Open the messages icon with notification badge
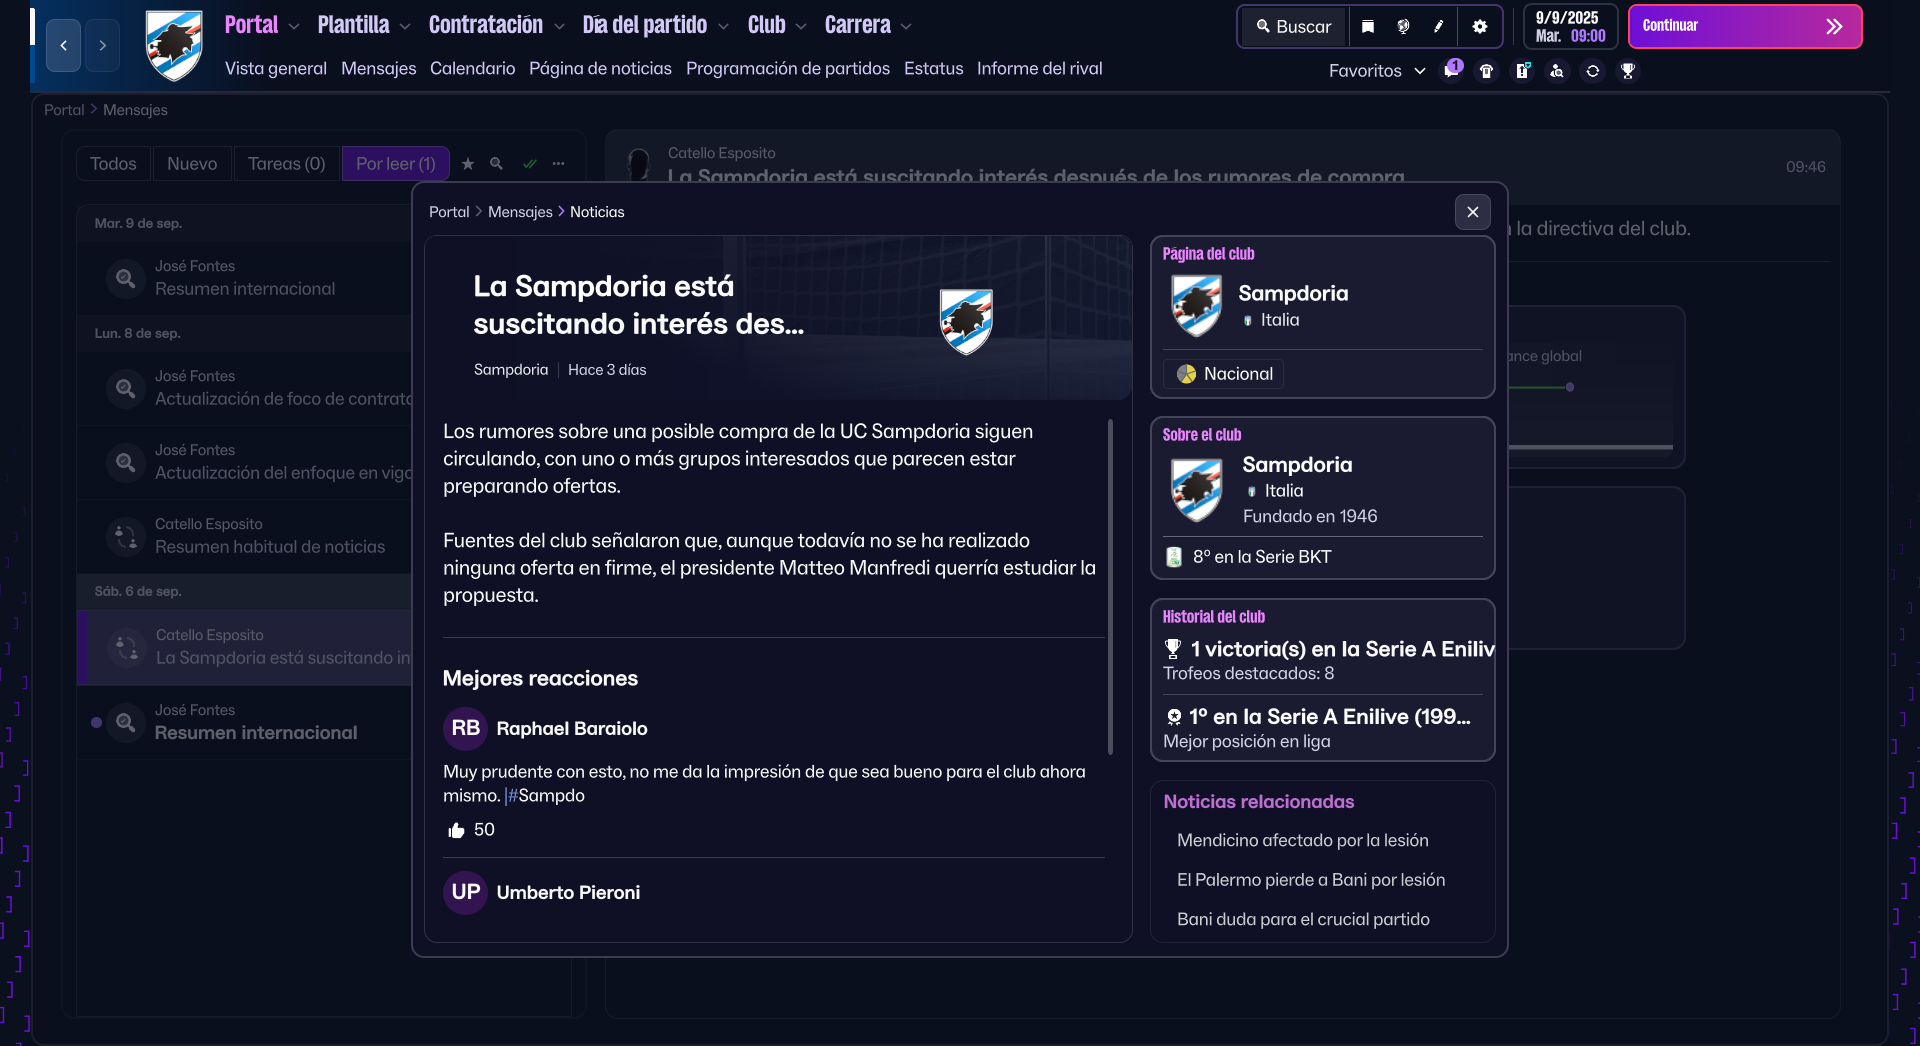This screenshot has height=1046, width=1920. click(x=1451, y=70)
